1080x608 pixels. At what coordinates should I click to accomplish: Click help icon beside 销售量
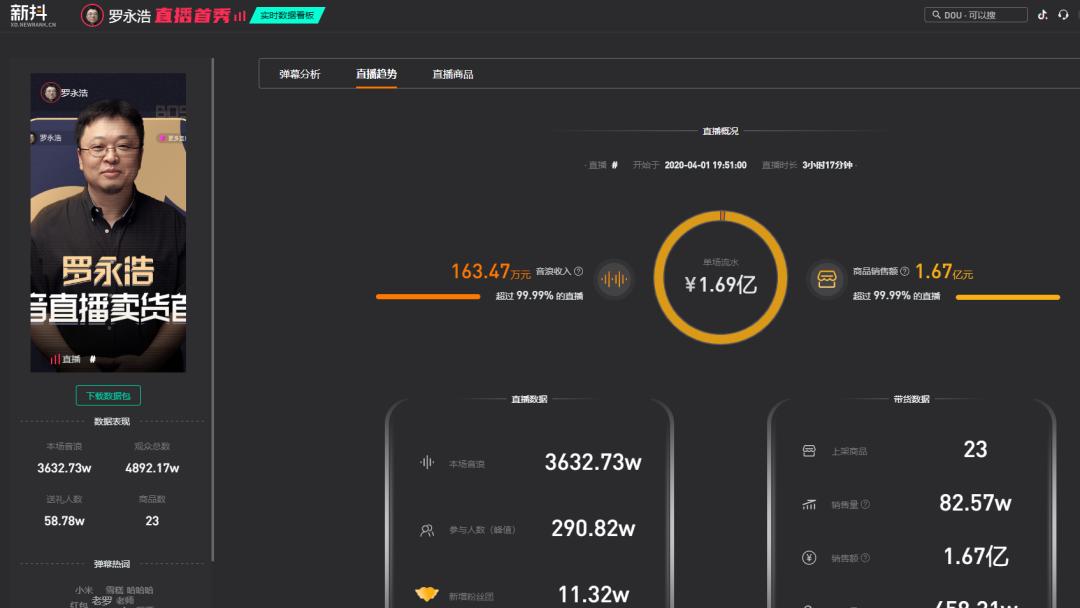click(865, 505)
